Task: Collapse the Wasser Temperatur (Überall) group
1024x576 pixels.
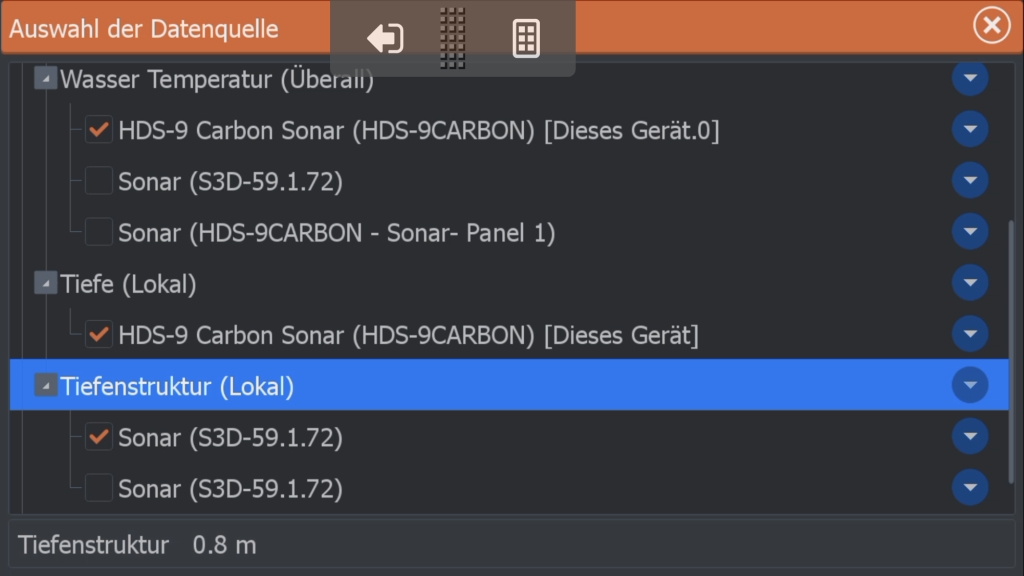Action: click(x=45, y=78)
